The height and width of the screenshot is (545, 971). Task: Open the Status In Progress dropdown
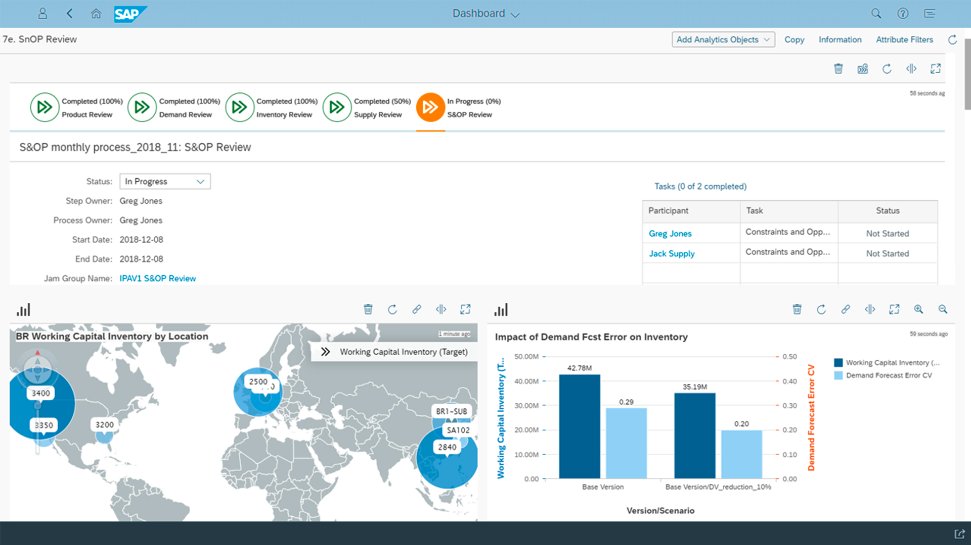pyautogui.click(x=165, y=181)
